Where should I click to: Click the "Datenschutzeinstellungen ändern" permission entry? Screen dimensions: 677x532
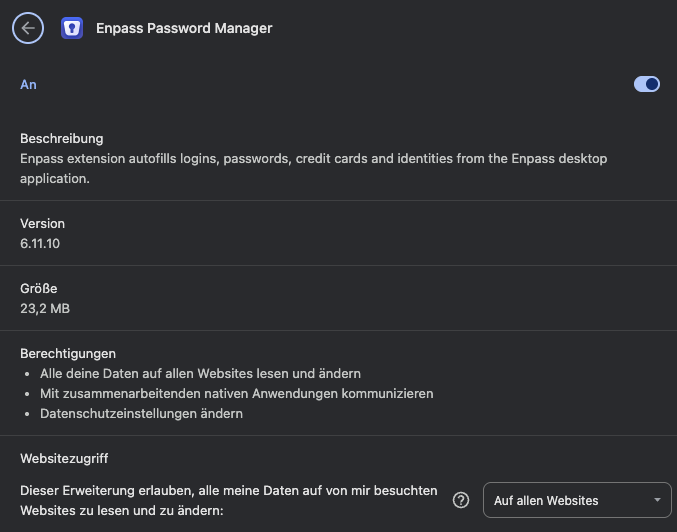click(x=141, y=413)
